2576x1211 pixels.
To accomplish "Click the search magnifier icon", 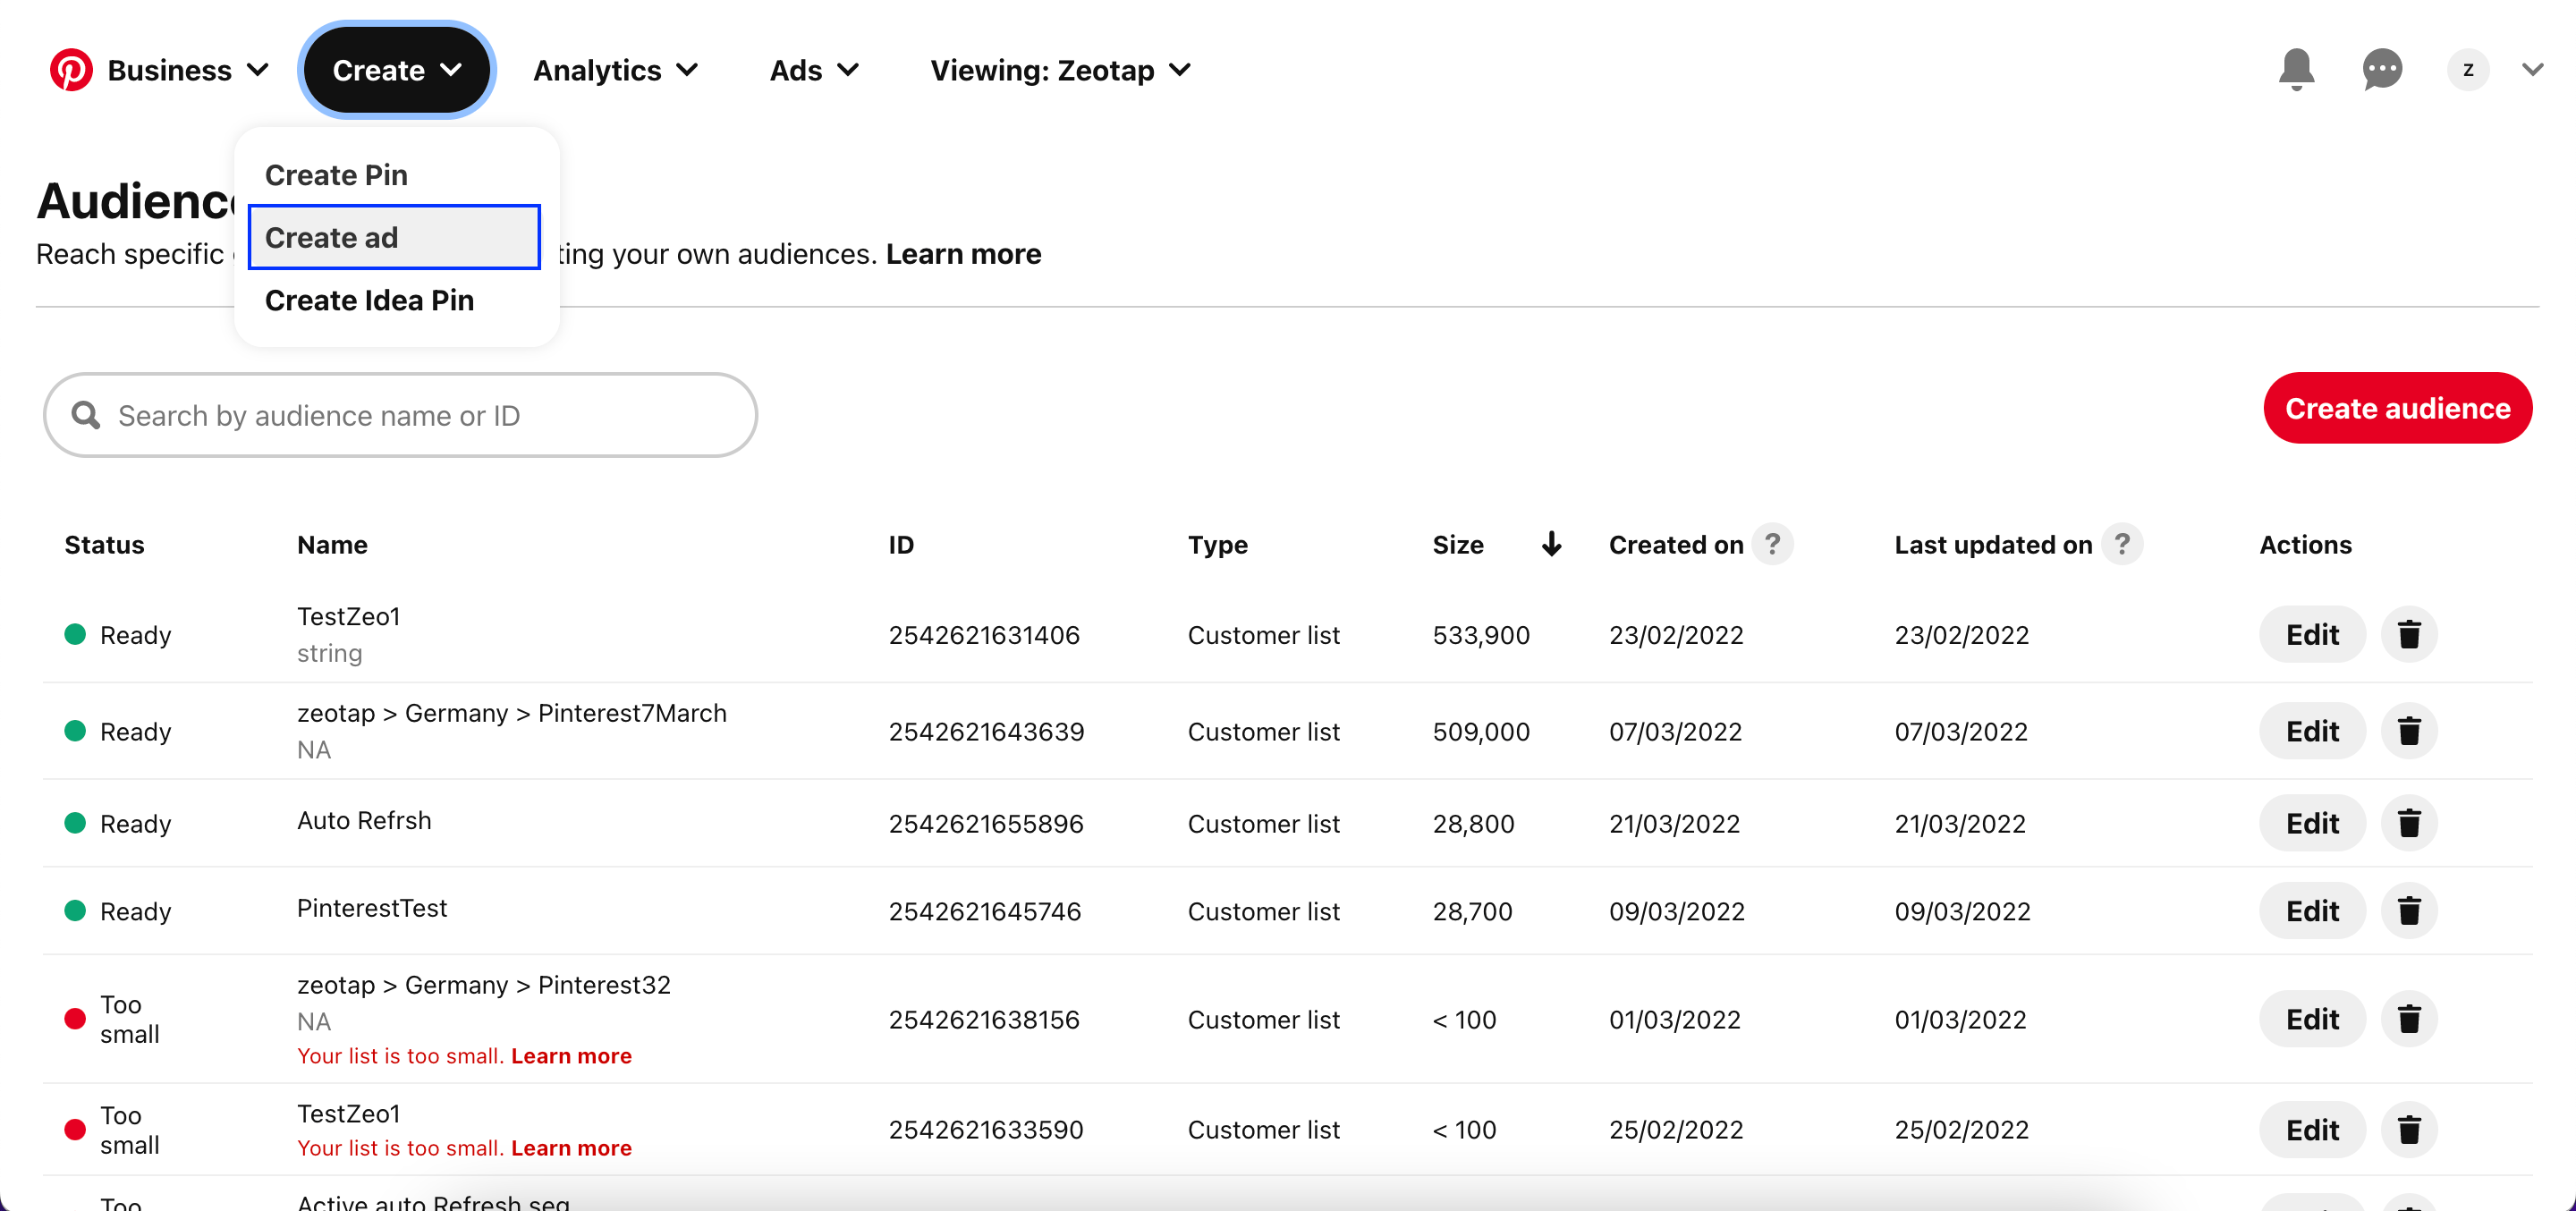I will (86, 415).
